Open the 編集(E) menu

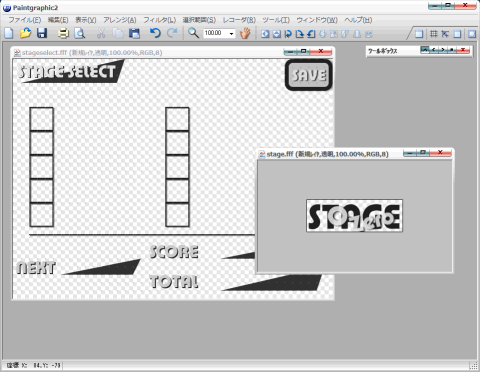pos(58,20)
